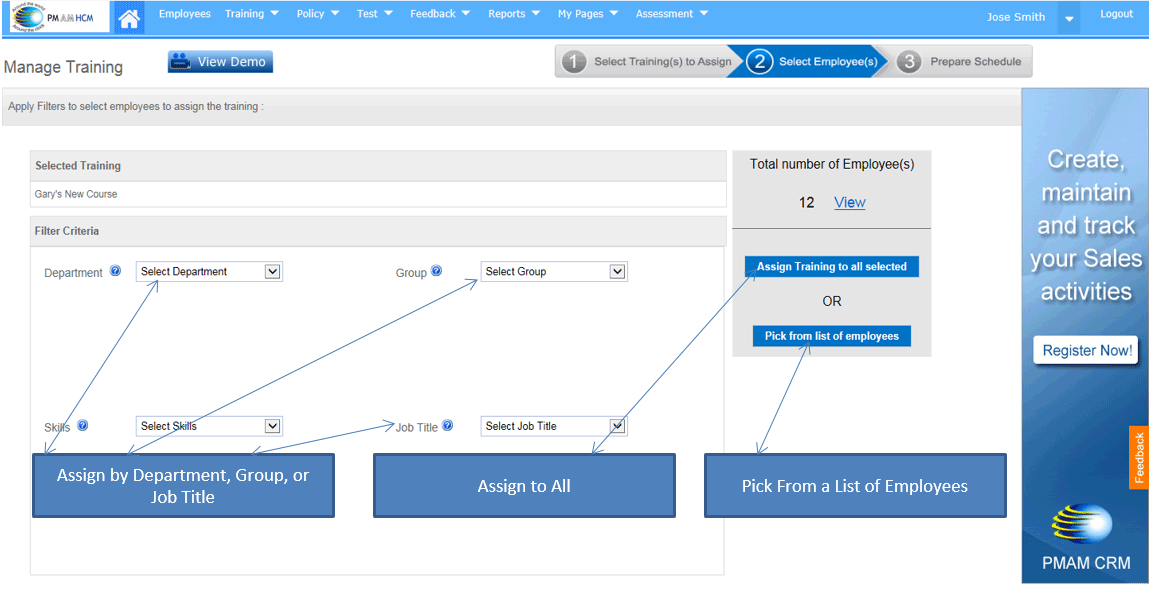Image resolution: width=1149 pixels, height=590 pixels.
Task: Open the Select Job Title dropdown
Action: [x=553, y=426]
